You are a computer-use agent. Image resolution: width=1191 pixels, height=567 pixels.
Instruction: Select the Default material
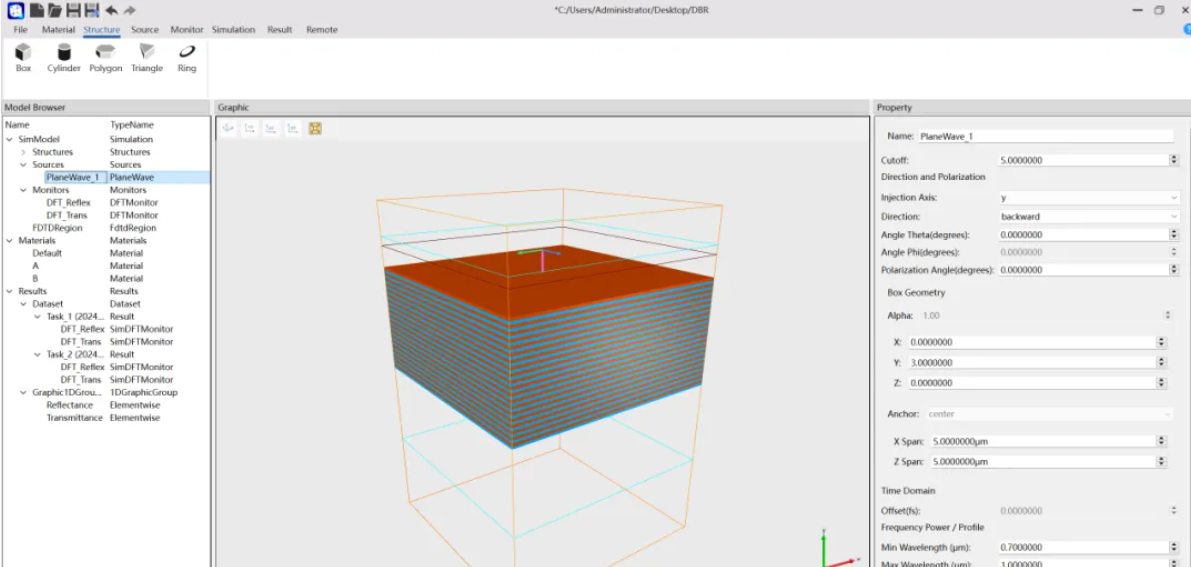47,253
